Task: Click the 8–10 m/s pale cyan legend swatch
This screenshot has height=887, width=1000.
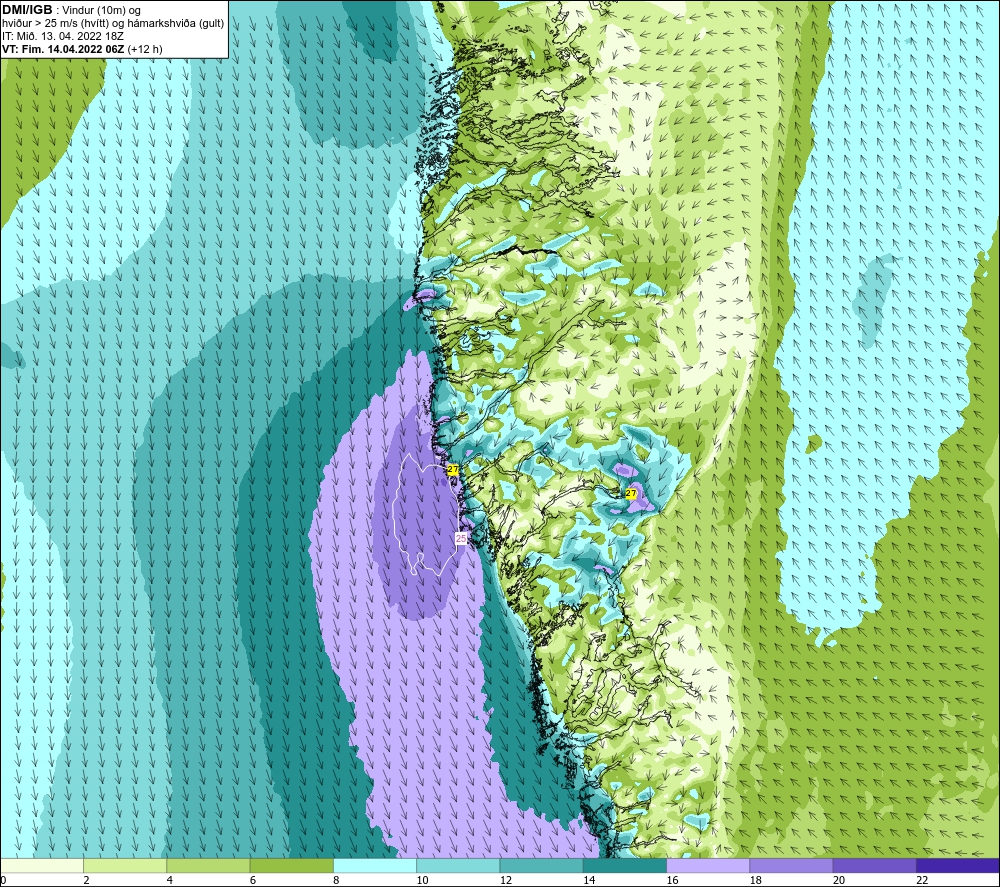Action: pos(375,865)
